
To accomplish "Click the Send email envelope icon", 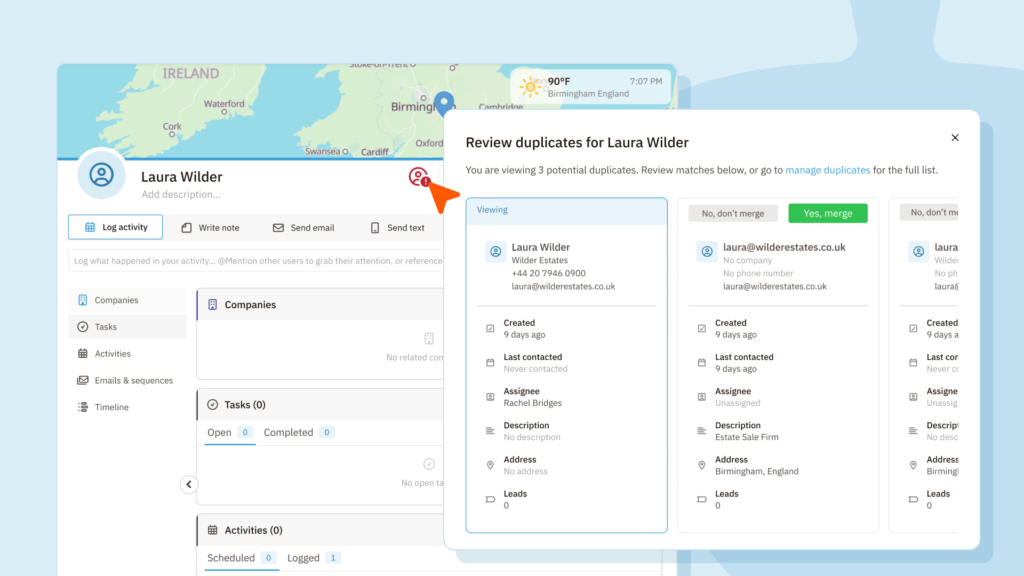I will tap(278, 228).
